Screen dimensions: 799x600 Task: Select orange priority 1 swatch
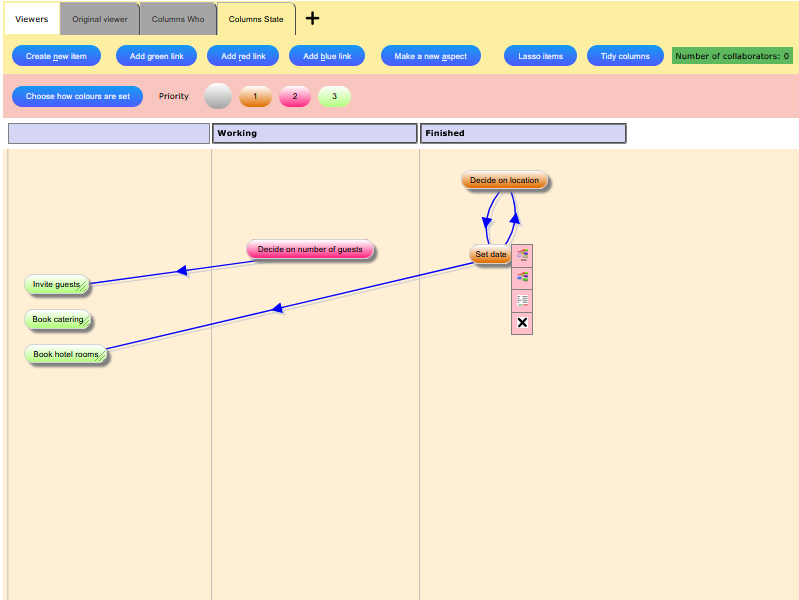255,96
